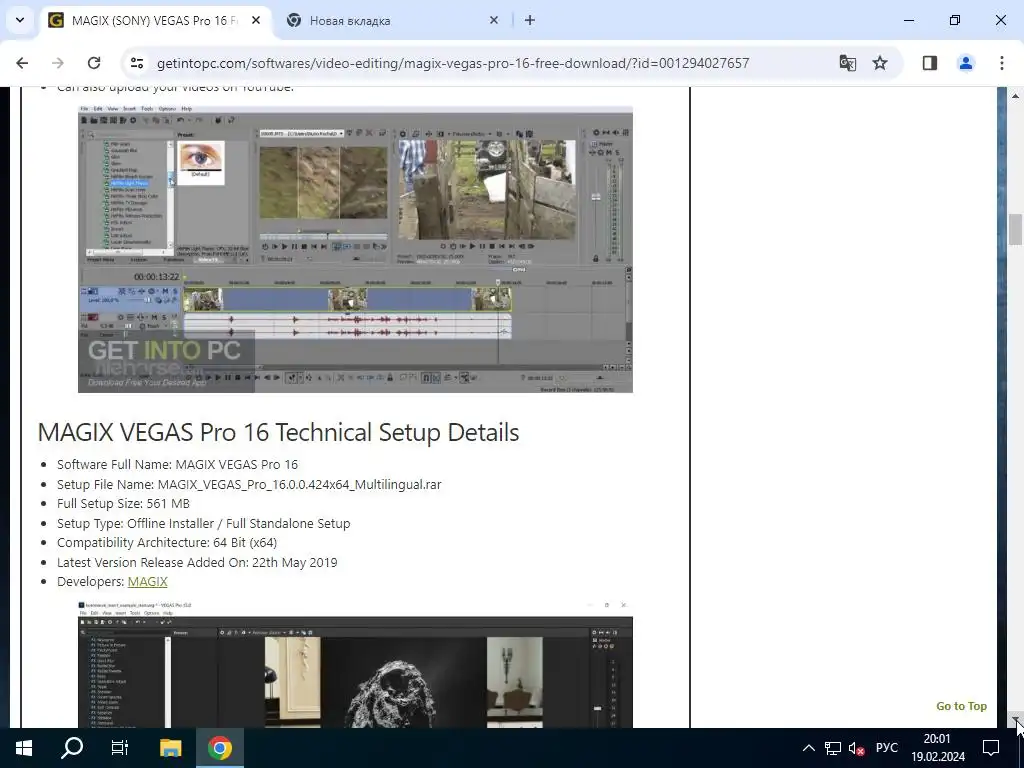Click the Technical Setup Details heading
The image size is (1024, 768).
(278, 432)
